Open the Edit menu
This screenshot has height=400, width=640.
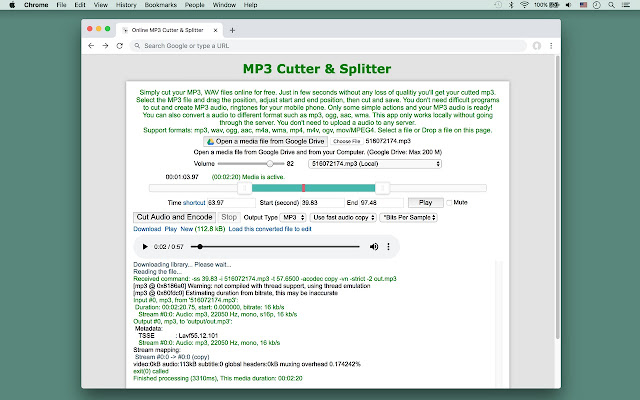(80, 5)
